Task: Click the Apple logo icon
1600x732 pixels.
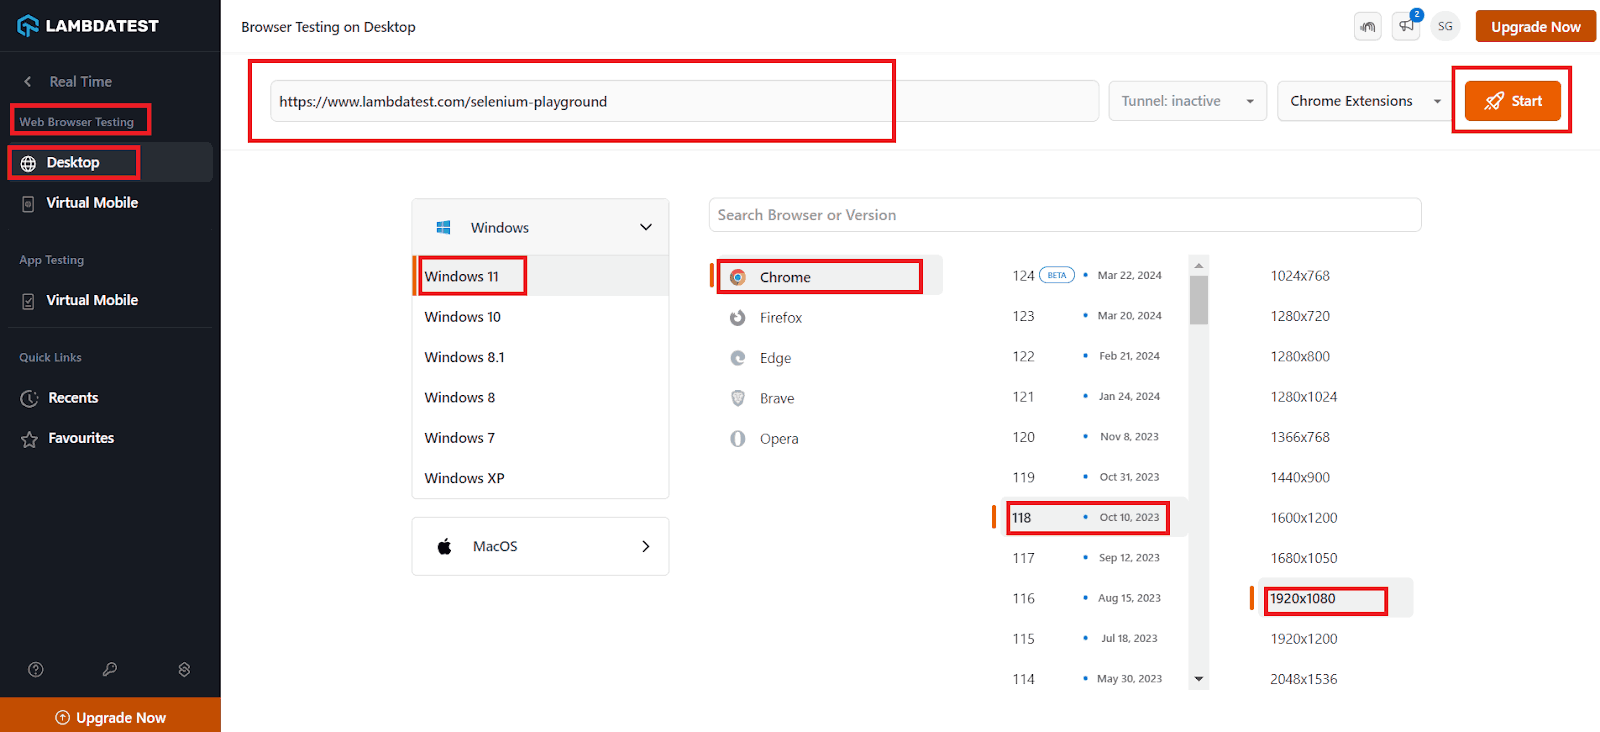Action: point(445,546)
